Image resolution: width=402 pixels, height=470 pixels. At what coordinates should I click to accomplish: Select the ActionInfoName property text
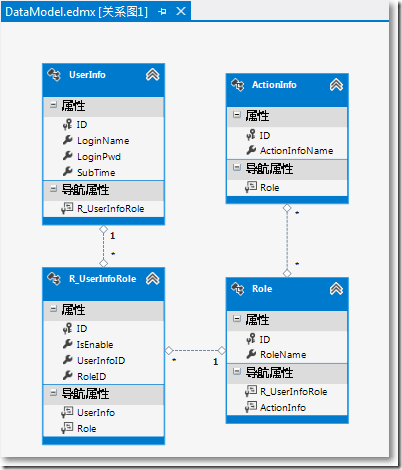click(297, 151)
